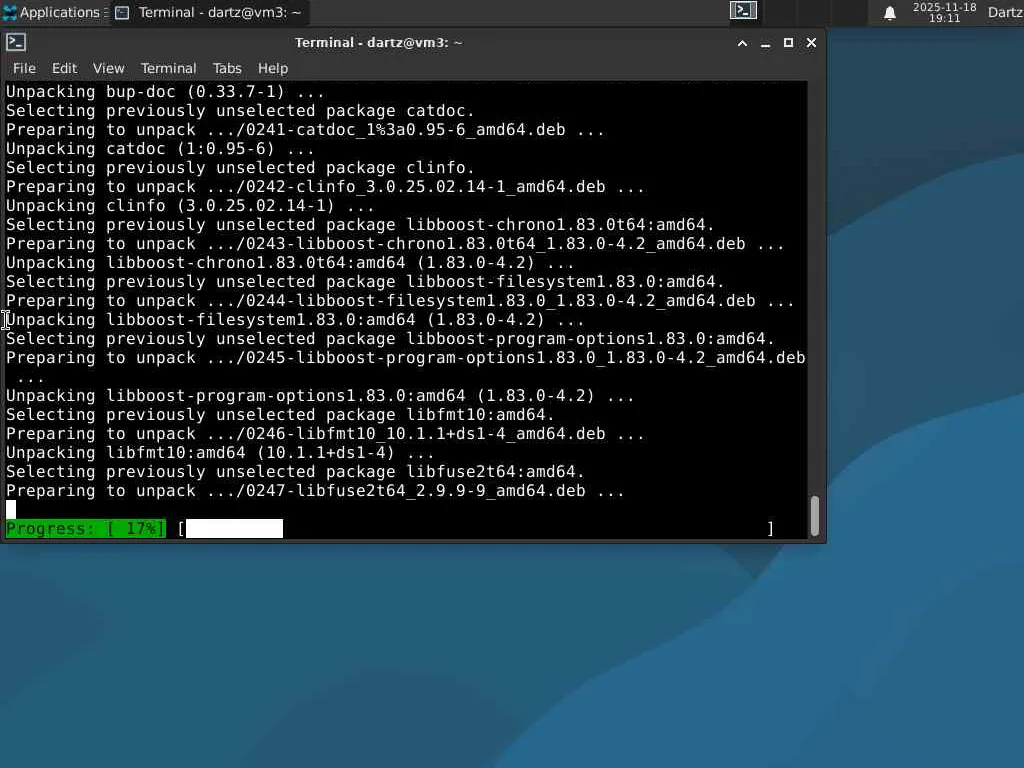Close the Terminal window
1024x768 pixels.
[x=811, y=42]
